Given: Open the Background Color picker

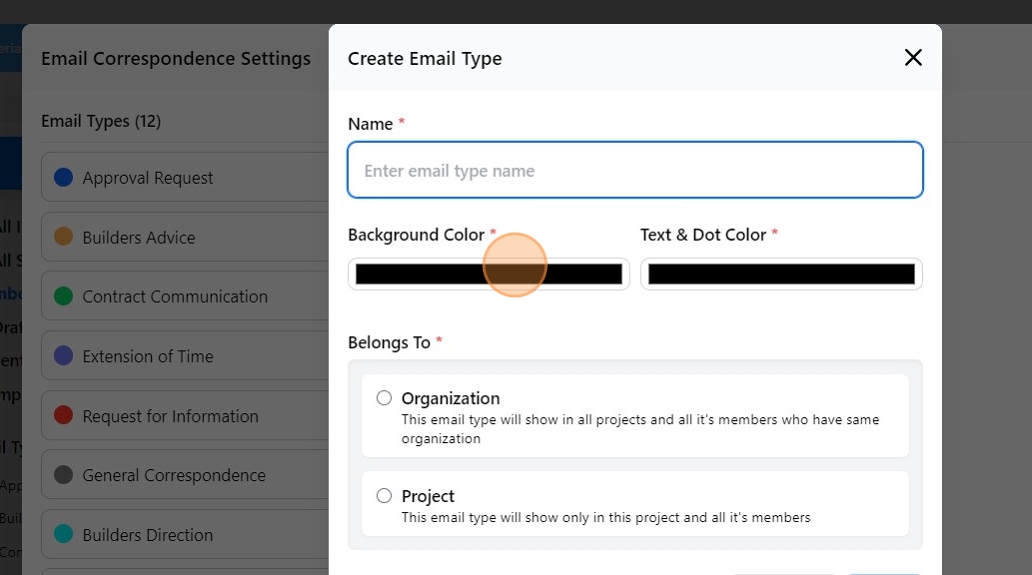Looking at the screenshot, I should [x=489, y=274].
